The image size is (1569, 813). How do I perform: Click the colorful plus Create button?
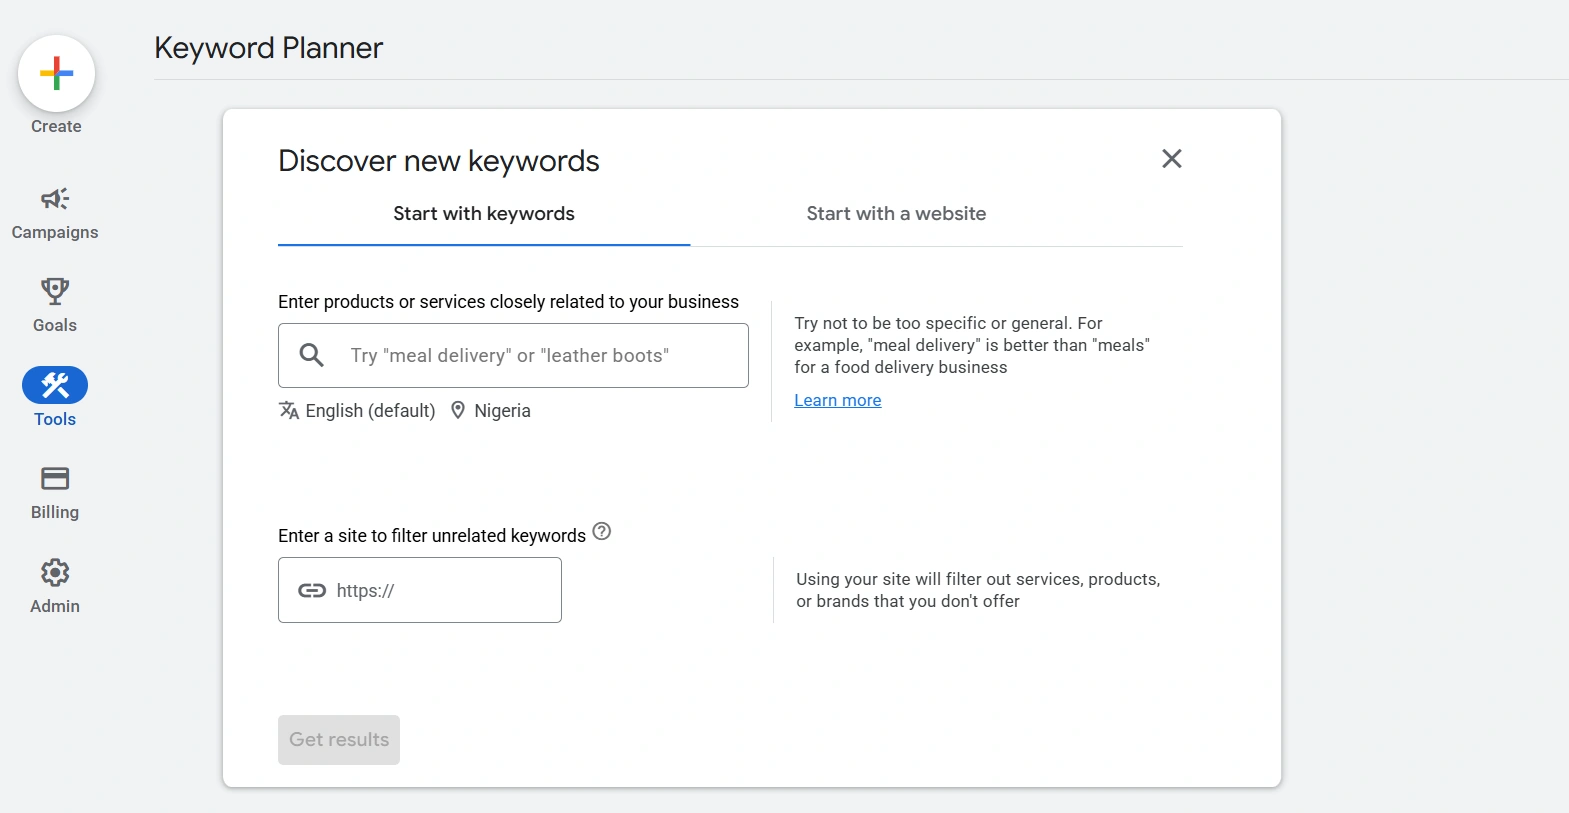tap(56, 73)
